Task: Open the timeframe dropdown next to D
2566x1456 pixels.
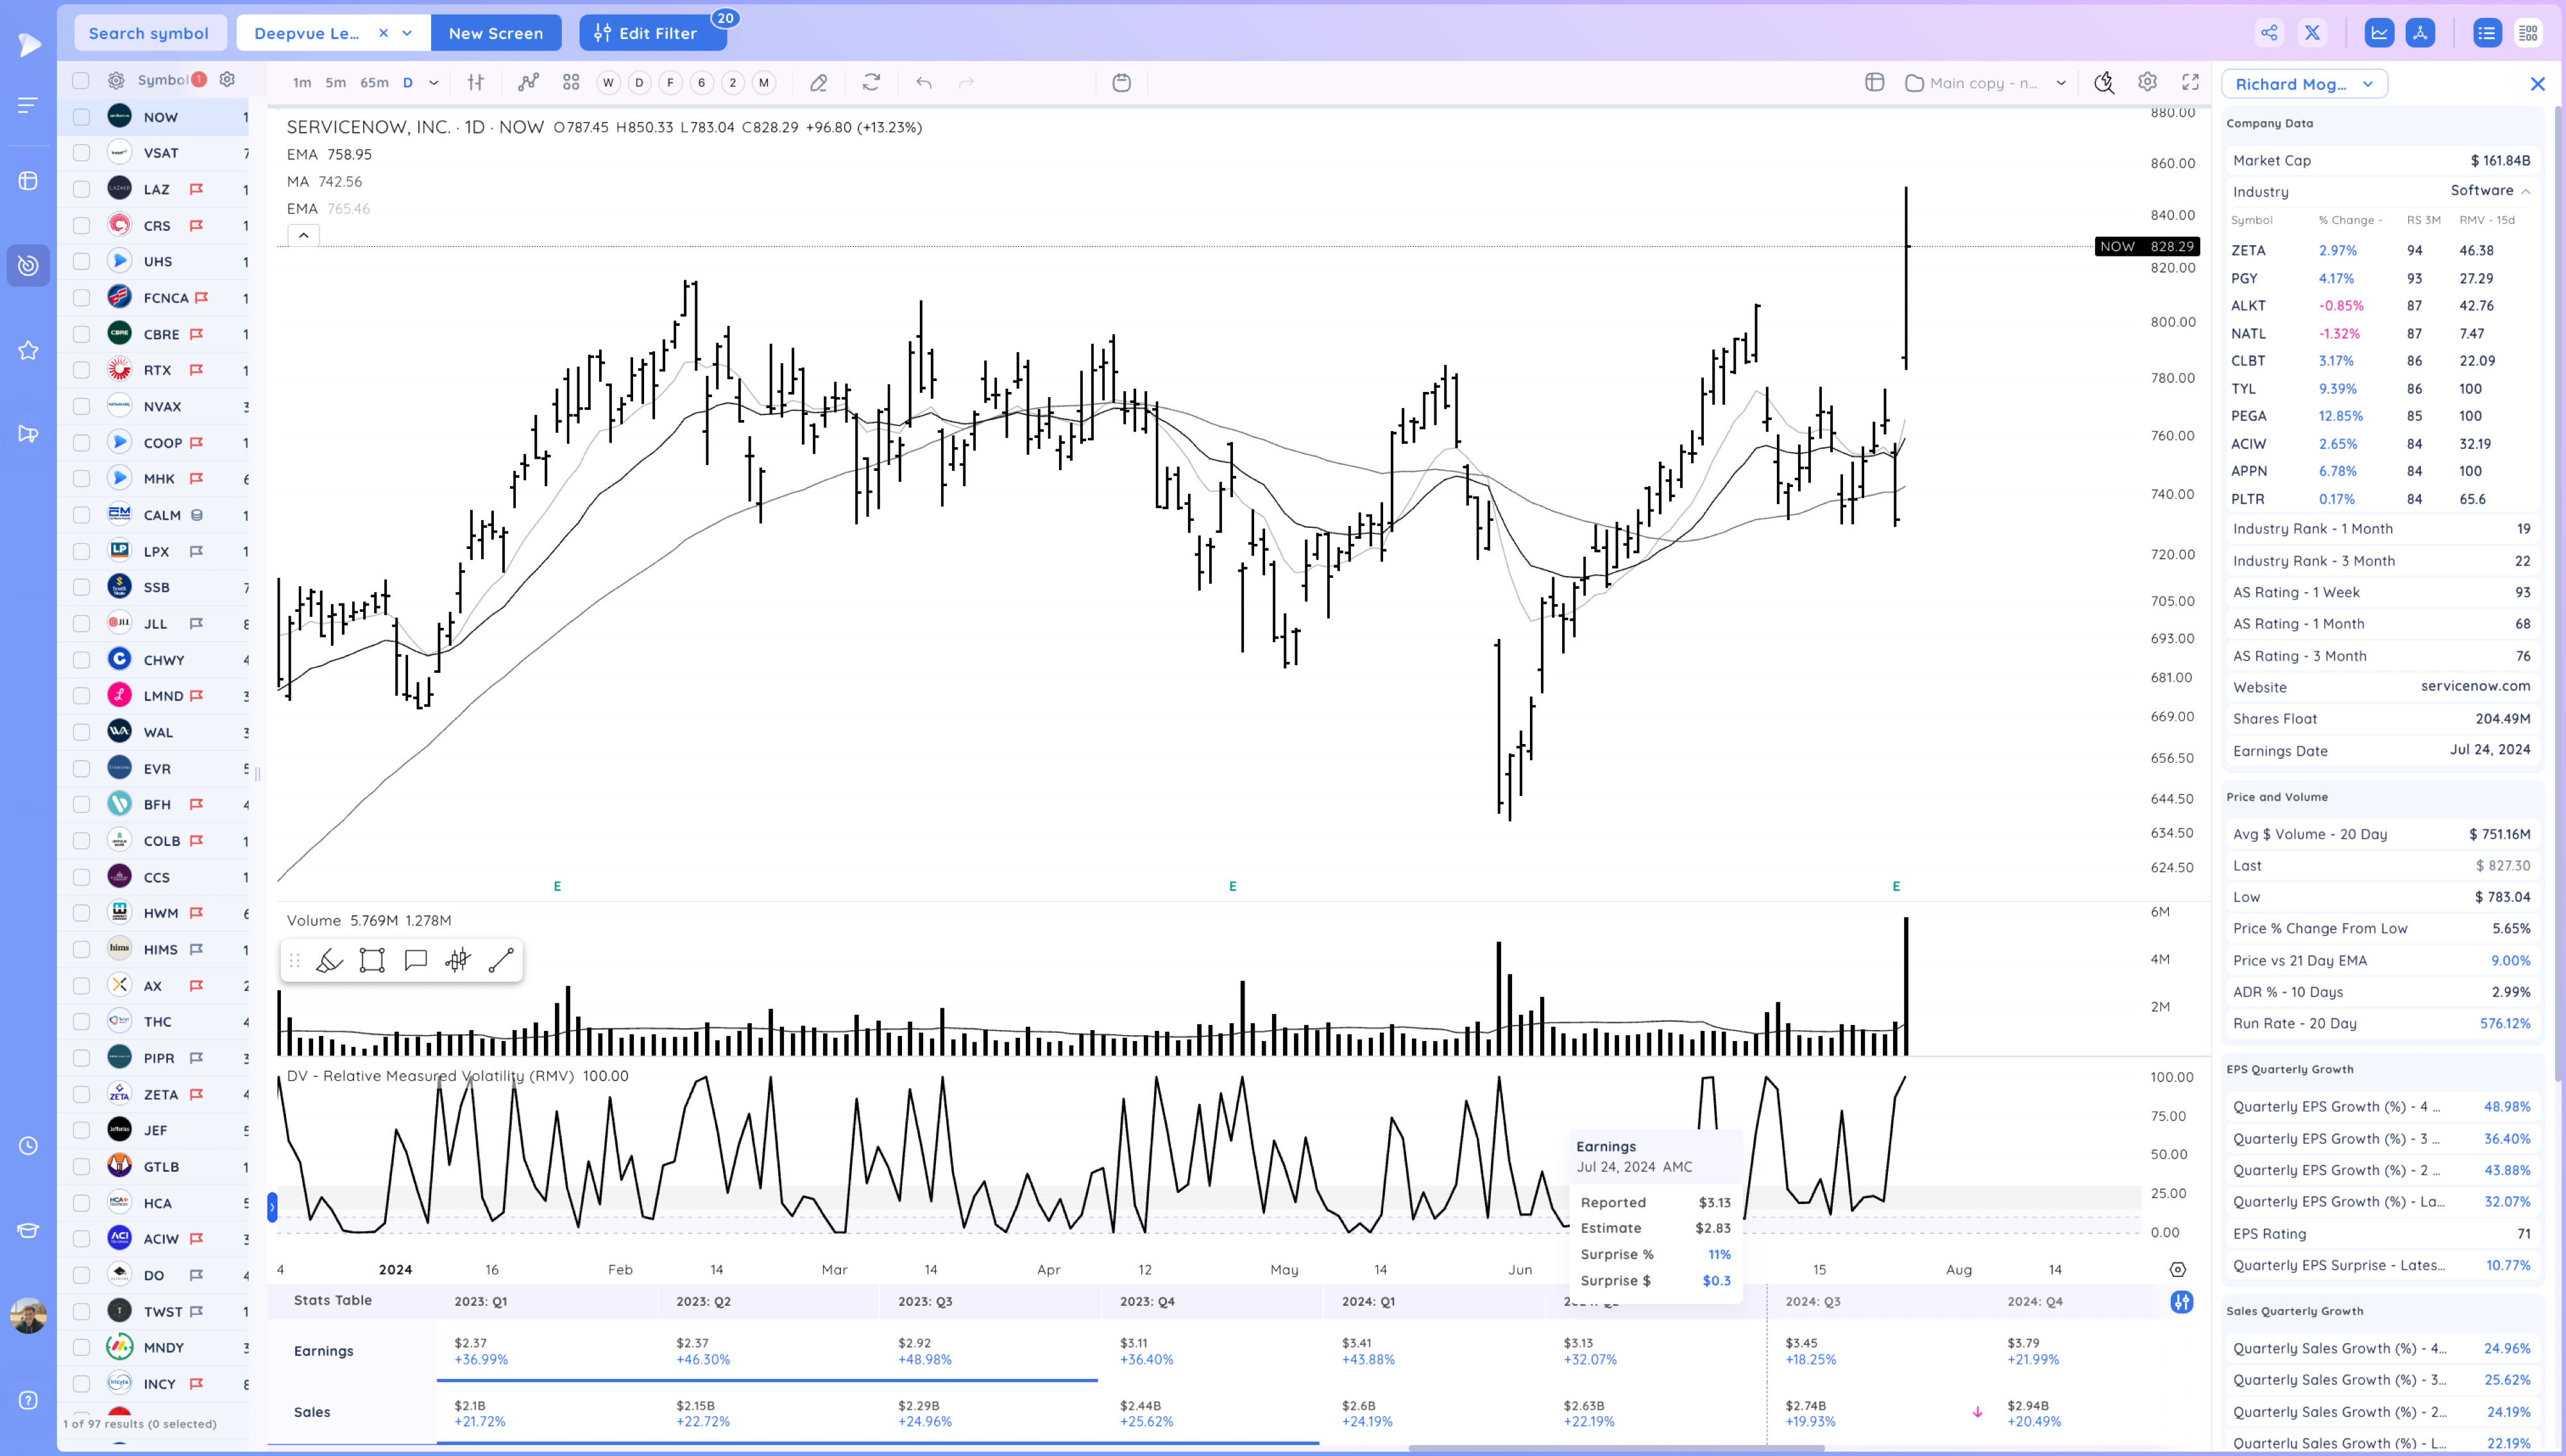Action: [434, 83]
